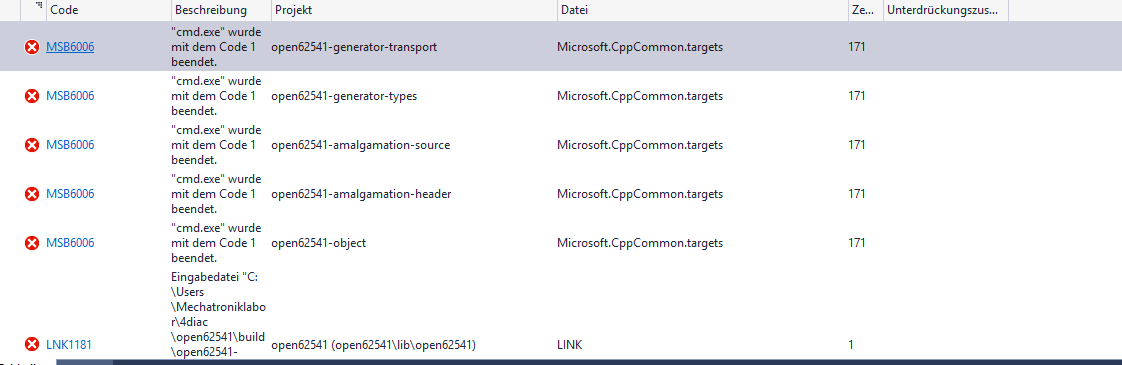
Task: Open MSB6006 link for open62541-generator-types
Action: [70, 96]
